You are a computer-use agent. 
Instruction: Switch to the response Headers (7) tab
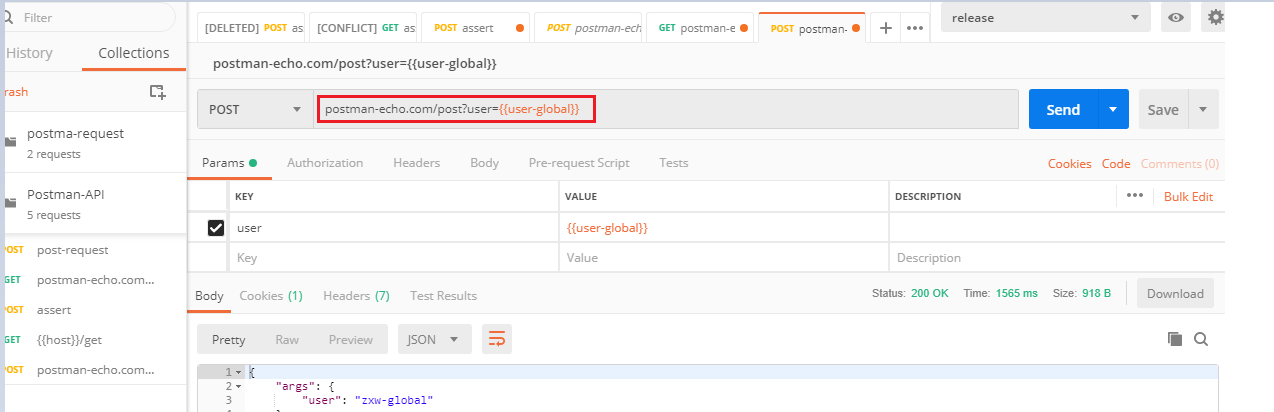click(356, 296)
